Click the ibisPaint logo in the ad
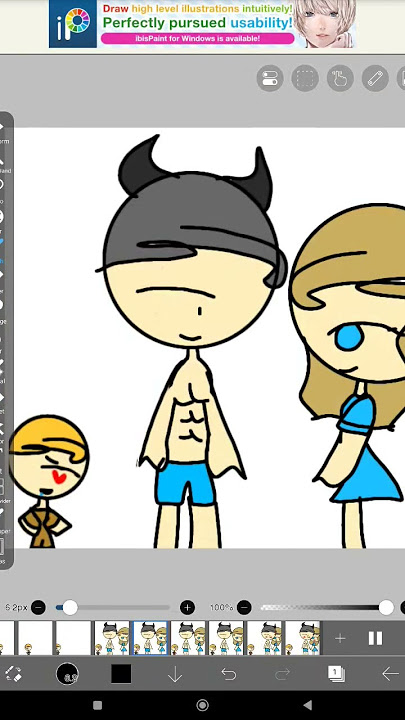 click(73, 24)
